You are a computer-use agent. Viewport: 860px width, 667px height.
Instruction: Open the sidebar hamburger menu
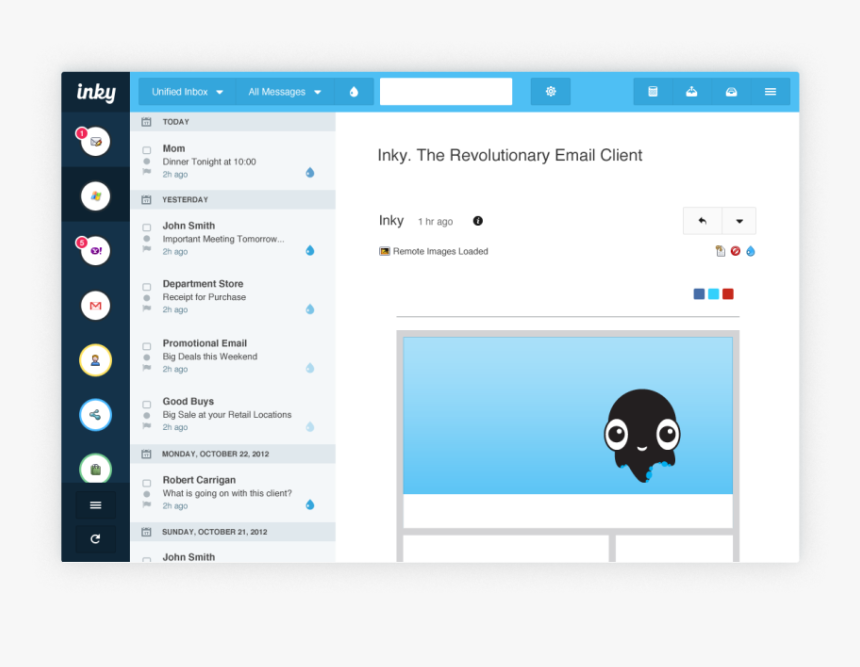pos(95,505)
